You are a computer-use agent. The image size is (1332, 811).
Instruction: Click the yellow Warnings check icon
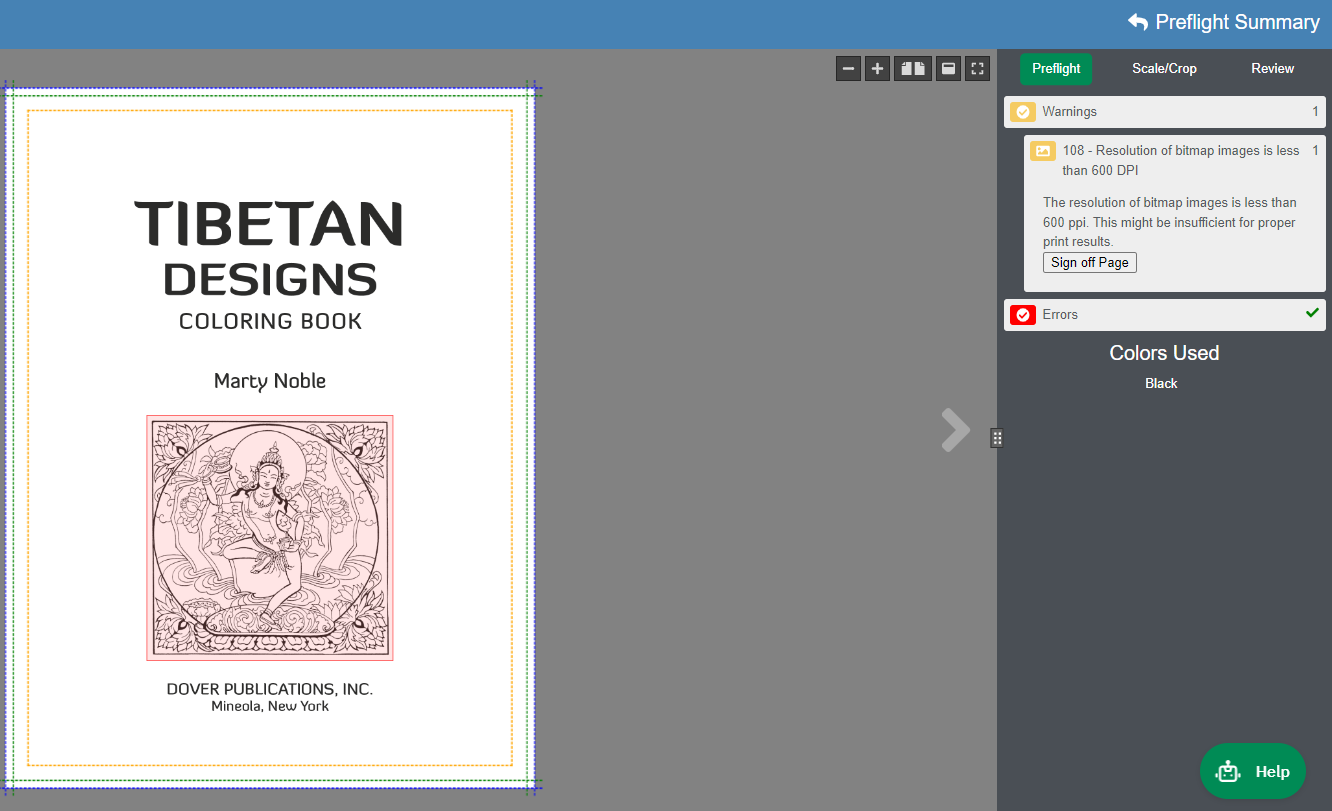coord(1022,112)
